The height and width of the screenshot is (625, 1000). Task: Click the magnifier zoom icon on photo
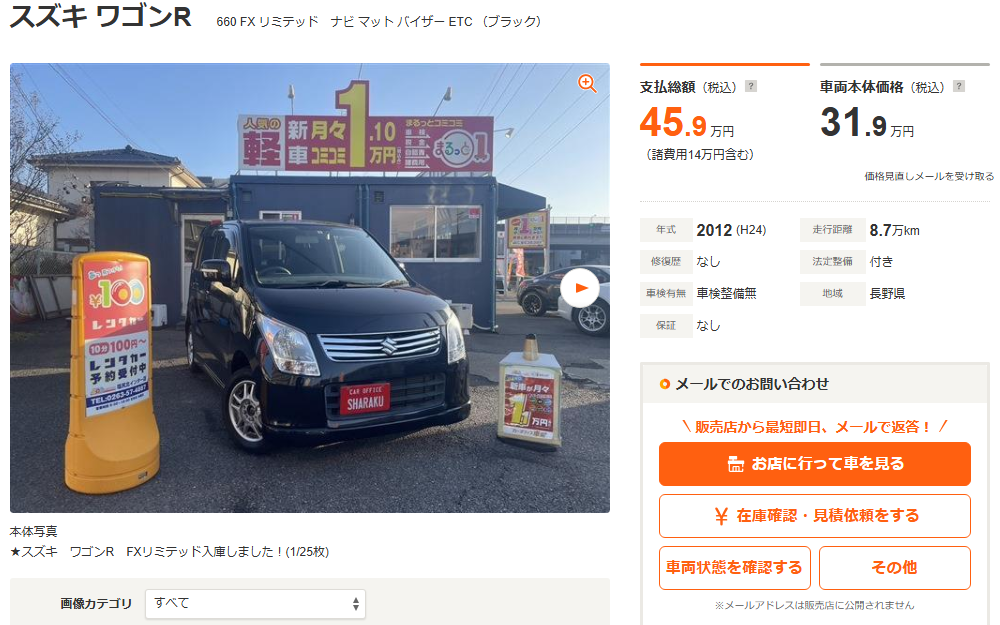587,84
